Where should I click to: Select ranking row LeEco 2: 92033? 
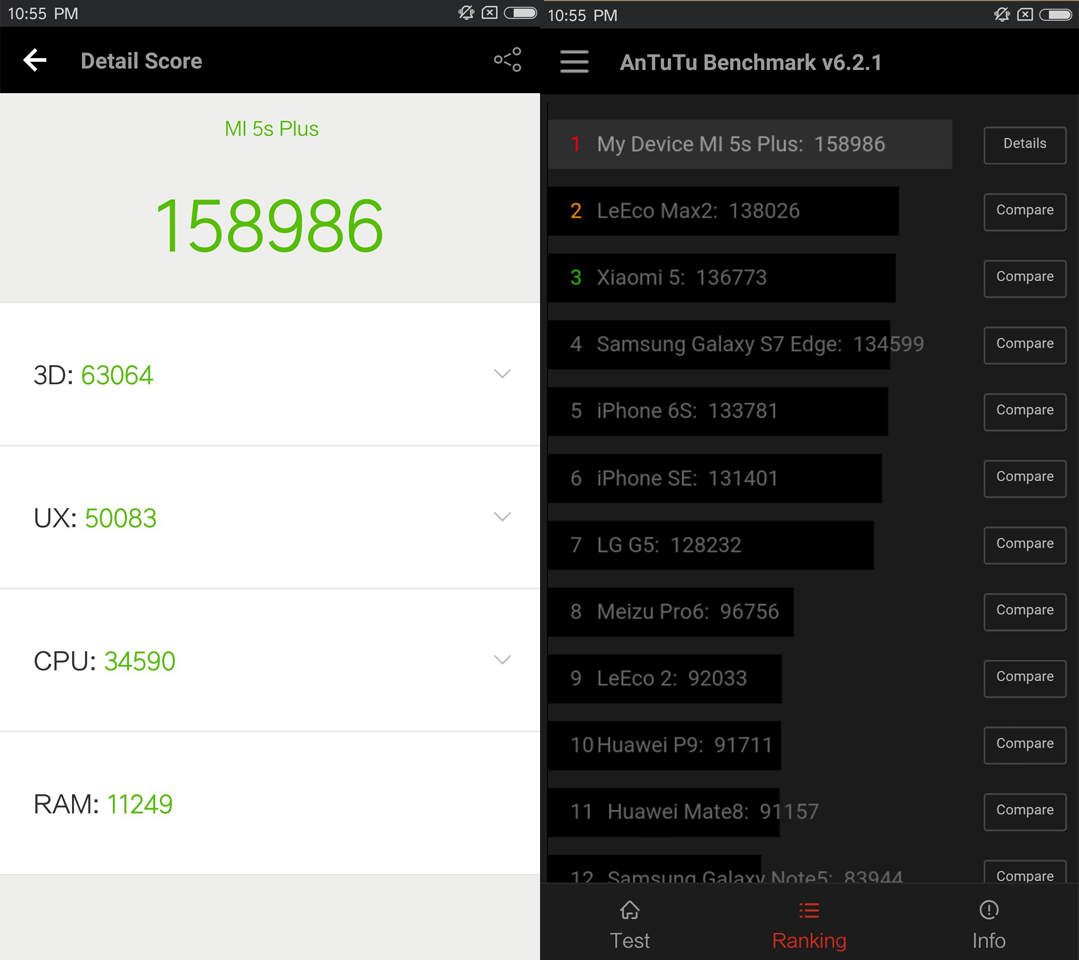[665, 679]
